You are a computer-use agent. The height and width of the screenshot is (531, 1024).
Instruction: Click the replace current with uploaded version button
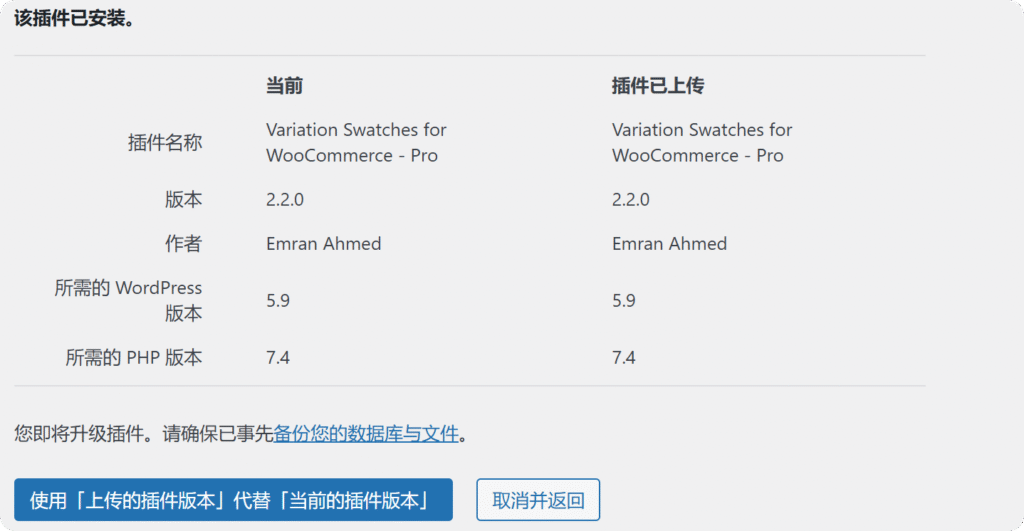point(233,500)
